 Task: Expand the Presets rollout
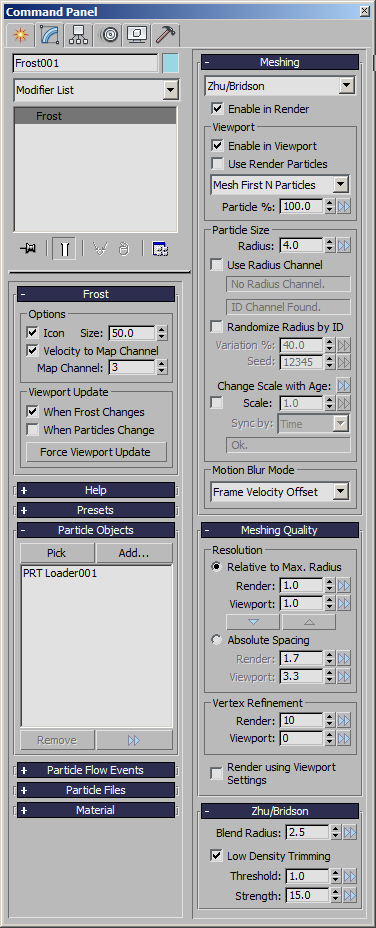tap(96, 510)
